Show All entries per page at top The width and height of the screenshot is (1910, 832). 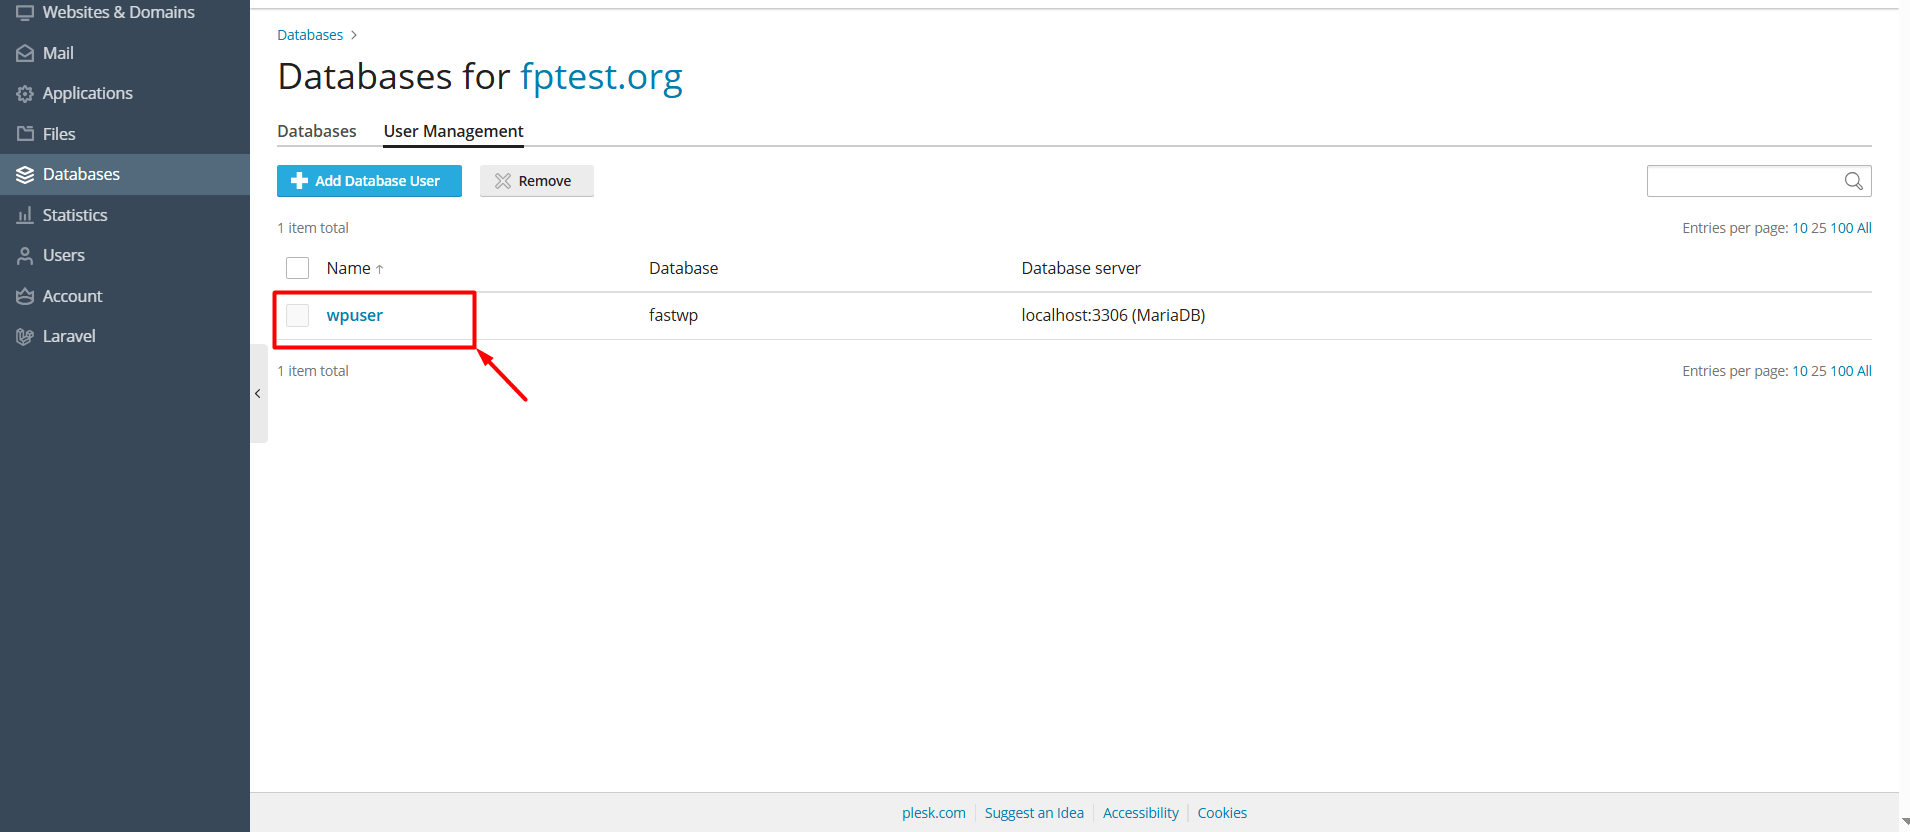[1864, 228]
